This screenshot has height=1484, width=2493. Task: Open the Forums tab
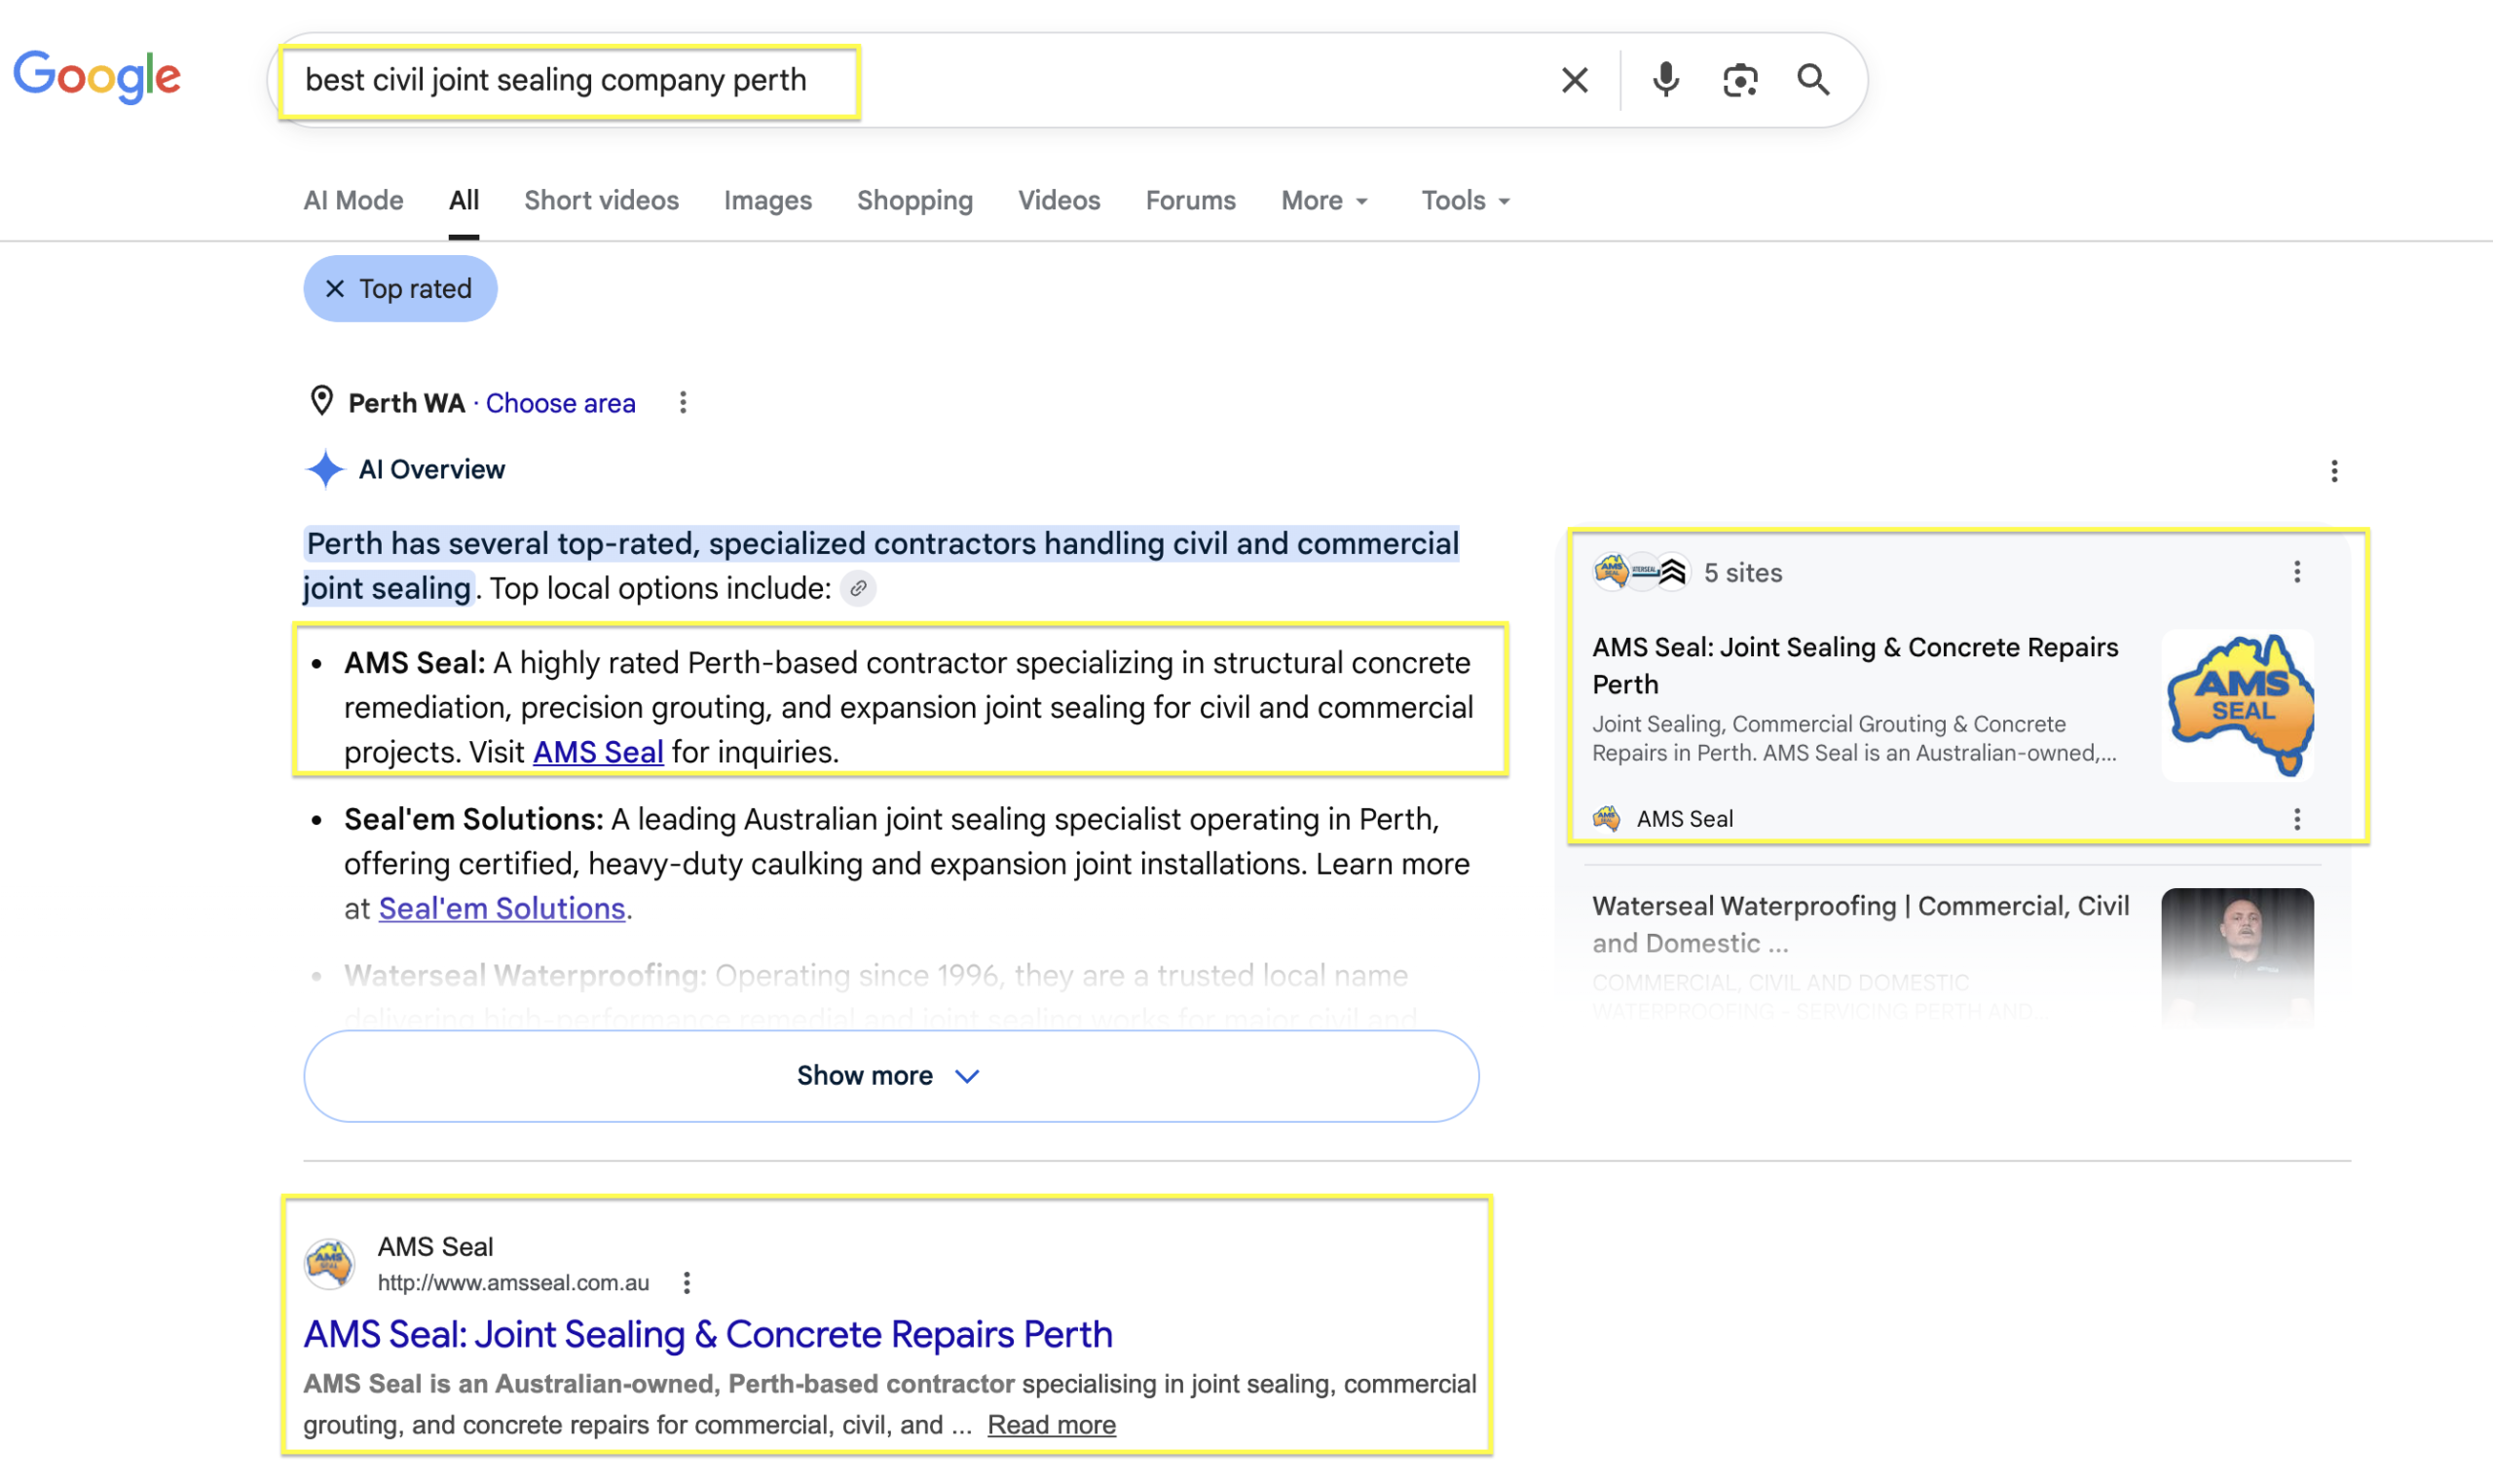click(1190, 200)
